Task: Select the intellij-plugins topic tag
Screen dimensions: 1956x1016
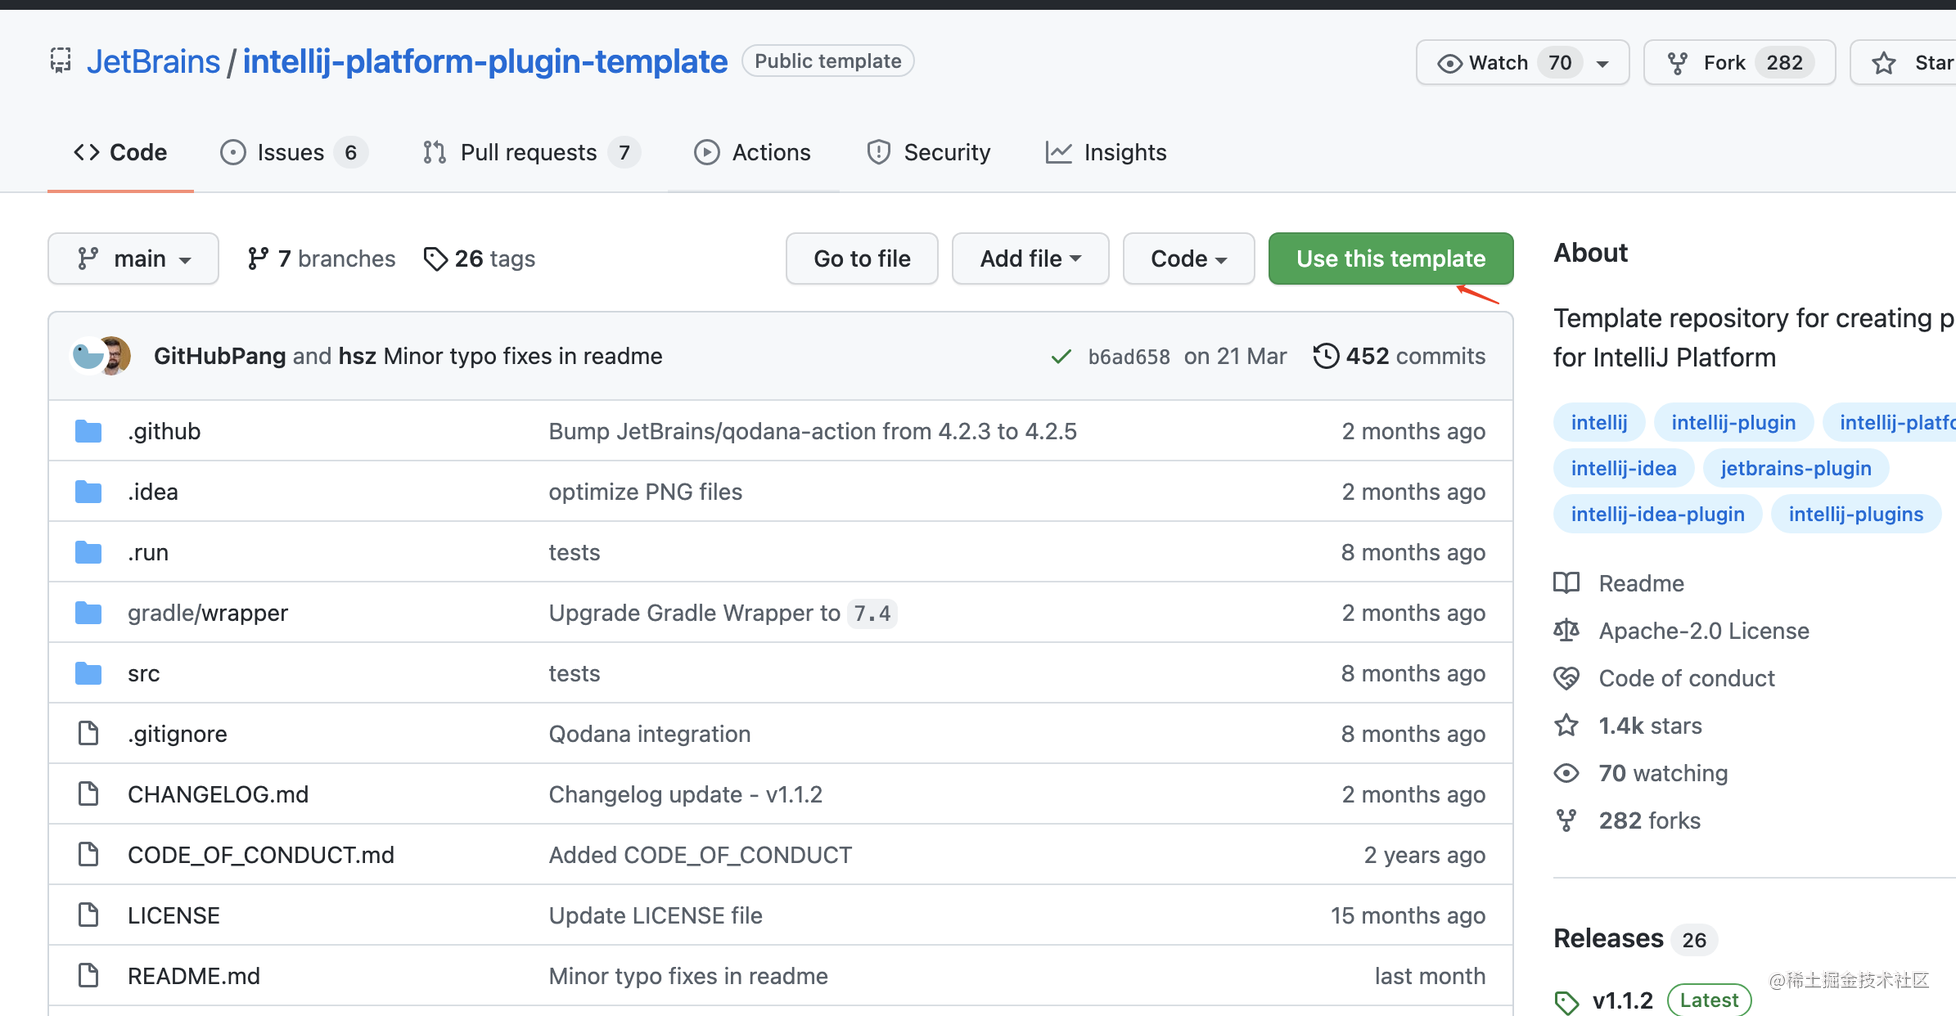Action: click(x=1856, y=514)
